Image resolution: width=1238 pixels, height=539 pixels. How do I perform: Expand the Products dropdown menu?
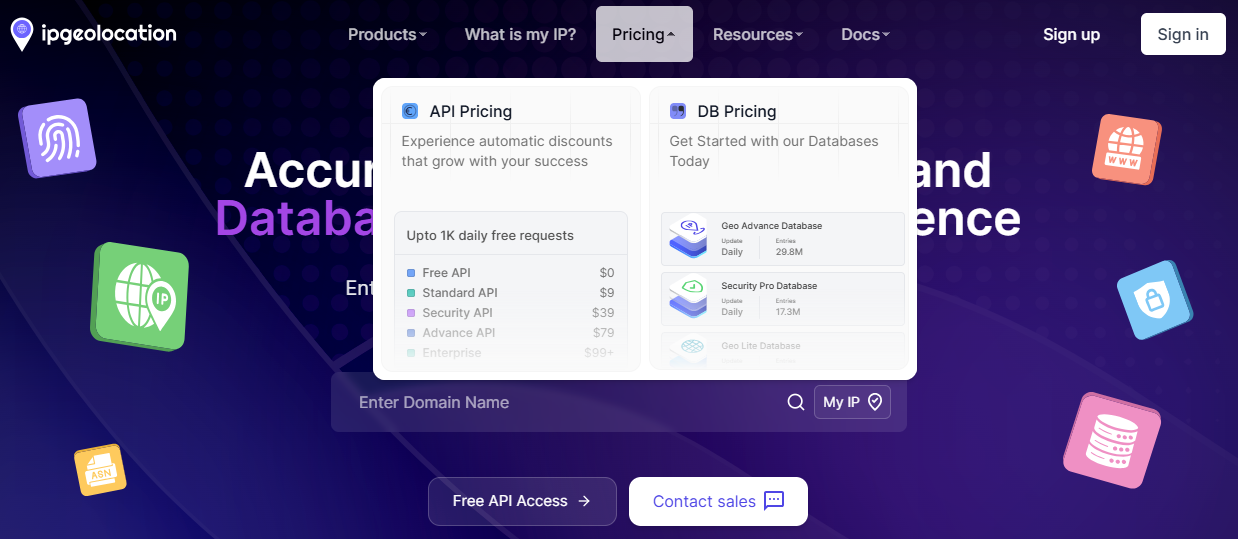[x=387, y=34]
